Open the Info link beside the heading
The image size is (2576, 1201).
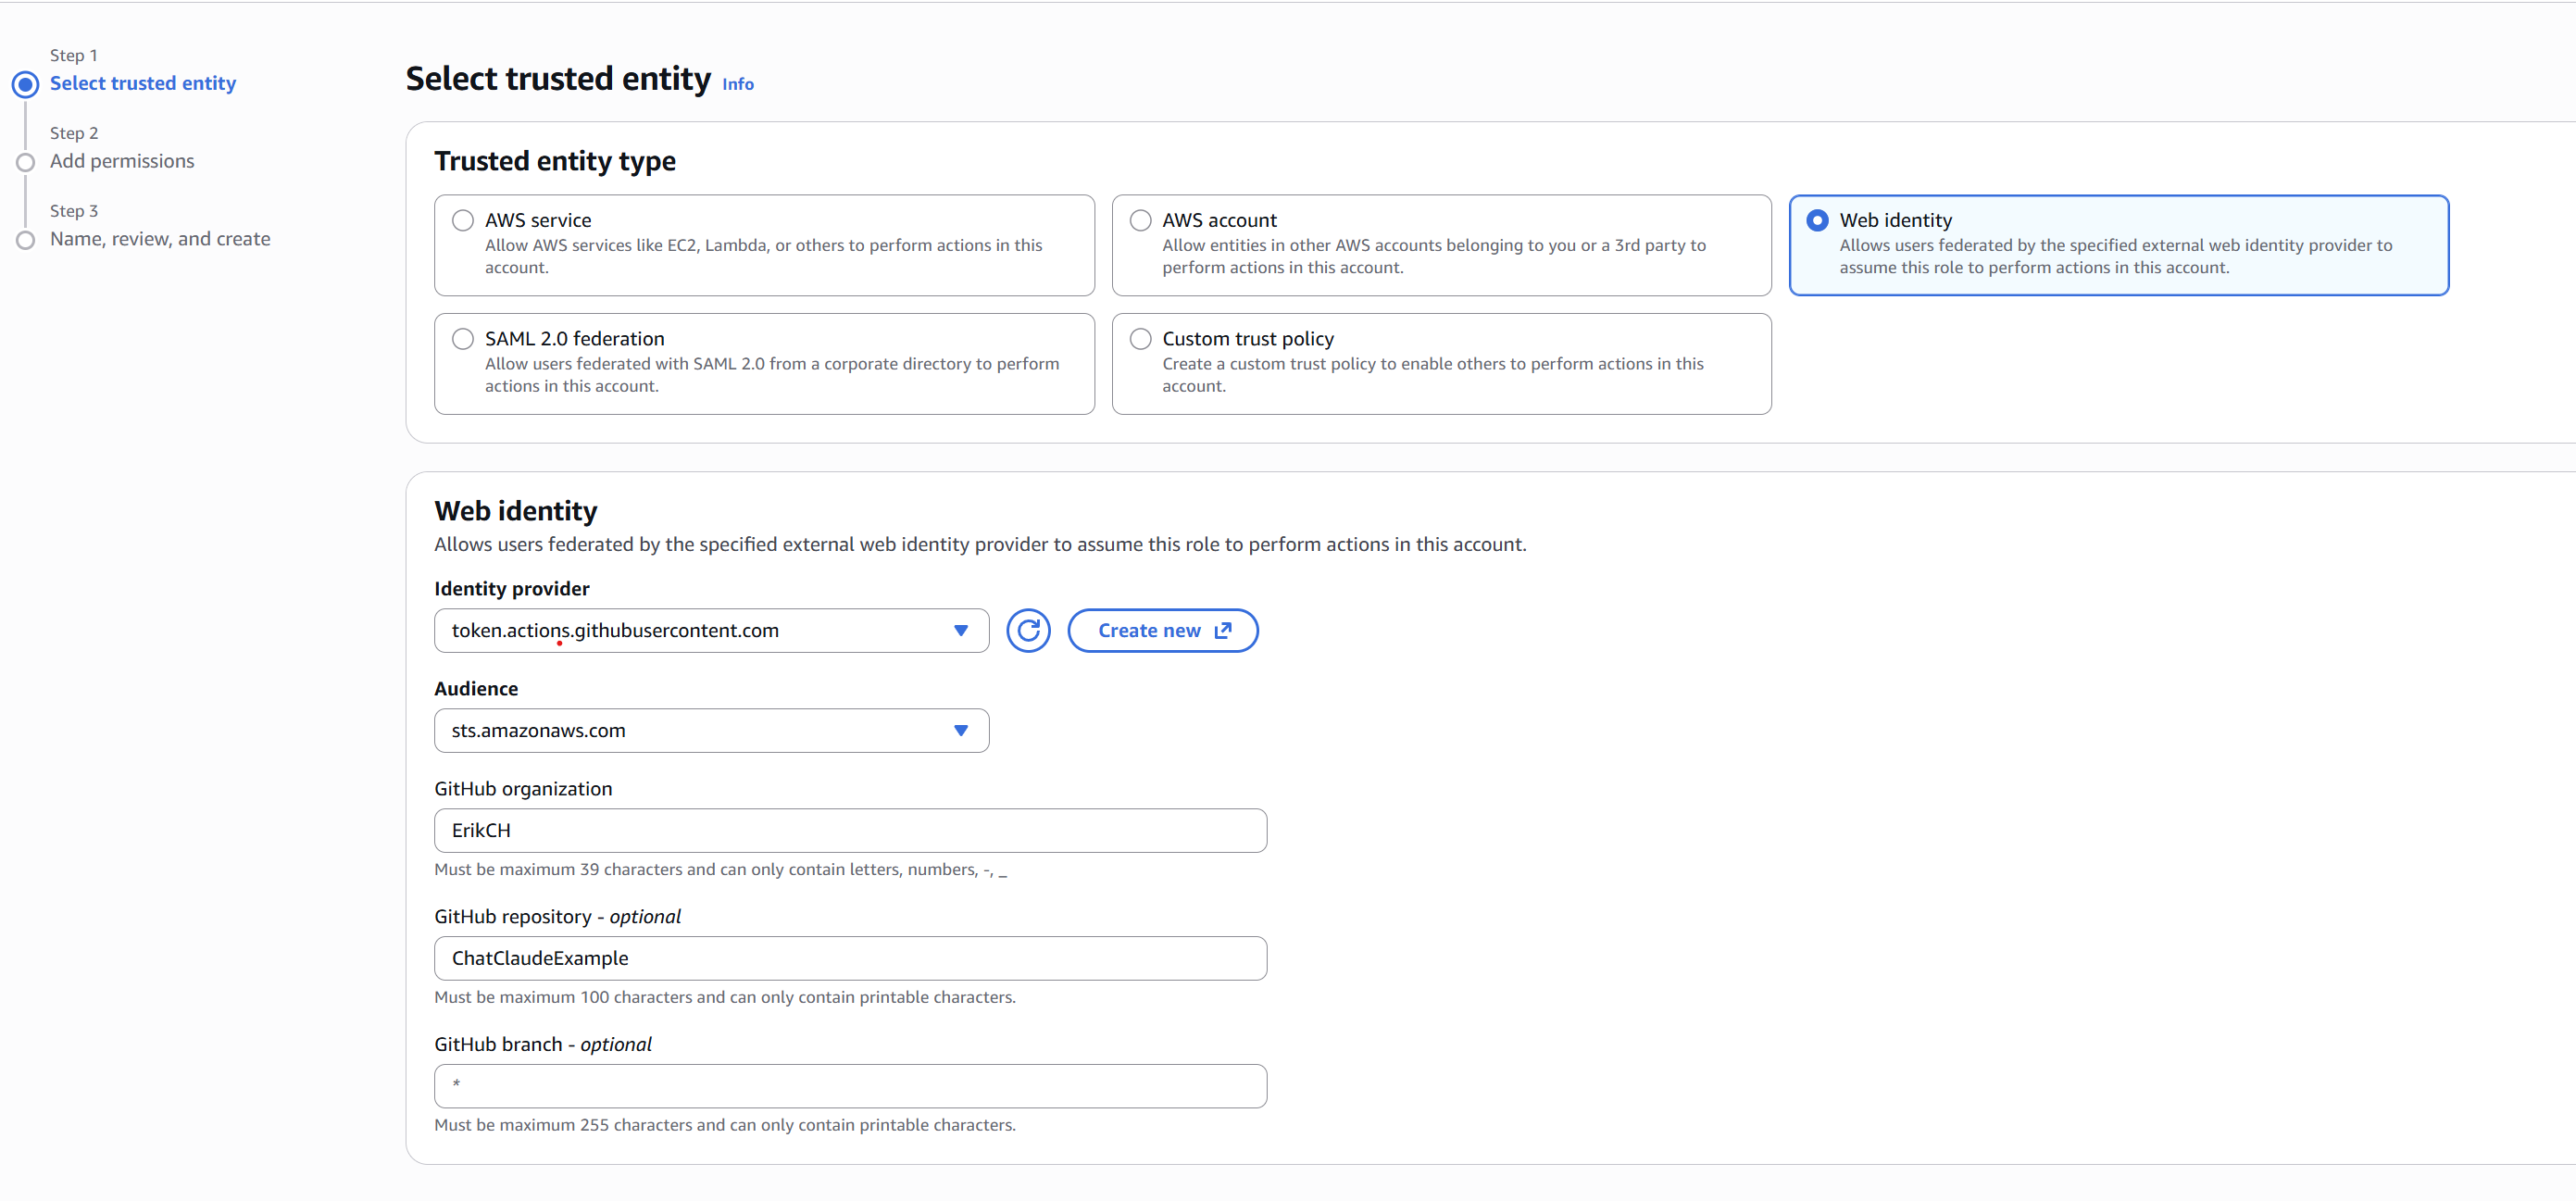click(x=738, y=84)
